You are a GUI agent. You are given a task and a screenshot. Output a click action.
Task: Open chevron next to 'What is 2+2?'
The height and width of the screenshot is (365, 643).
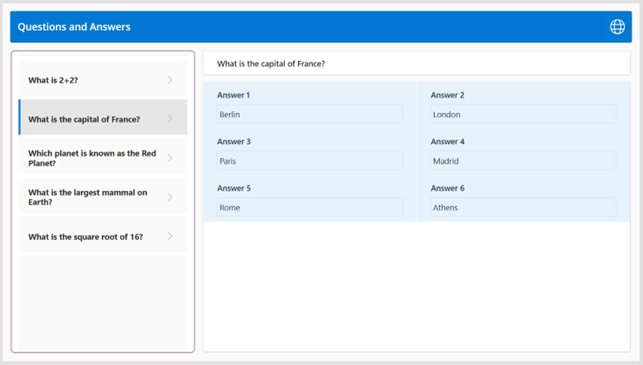pyautogui.click(x=170, y=80)
